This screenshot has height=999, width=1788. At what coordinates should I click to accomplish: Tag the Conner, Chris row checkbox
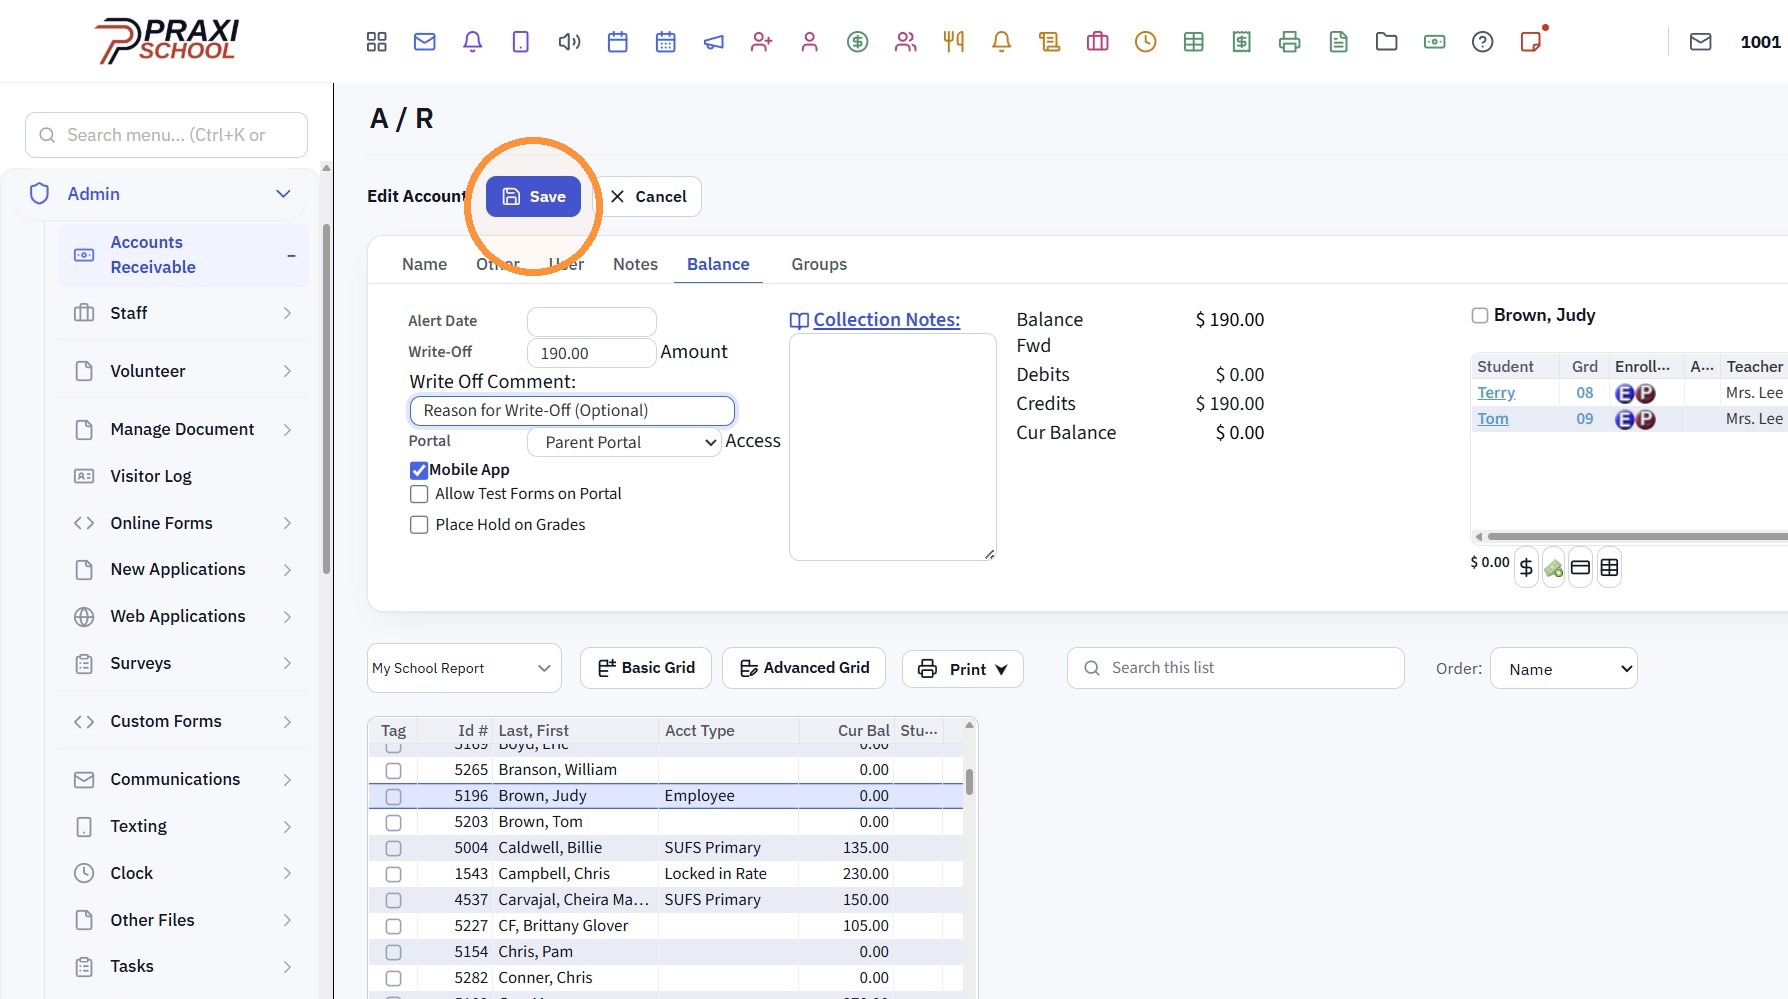393,979
